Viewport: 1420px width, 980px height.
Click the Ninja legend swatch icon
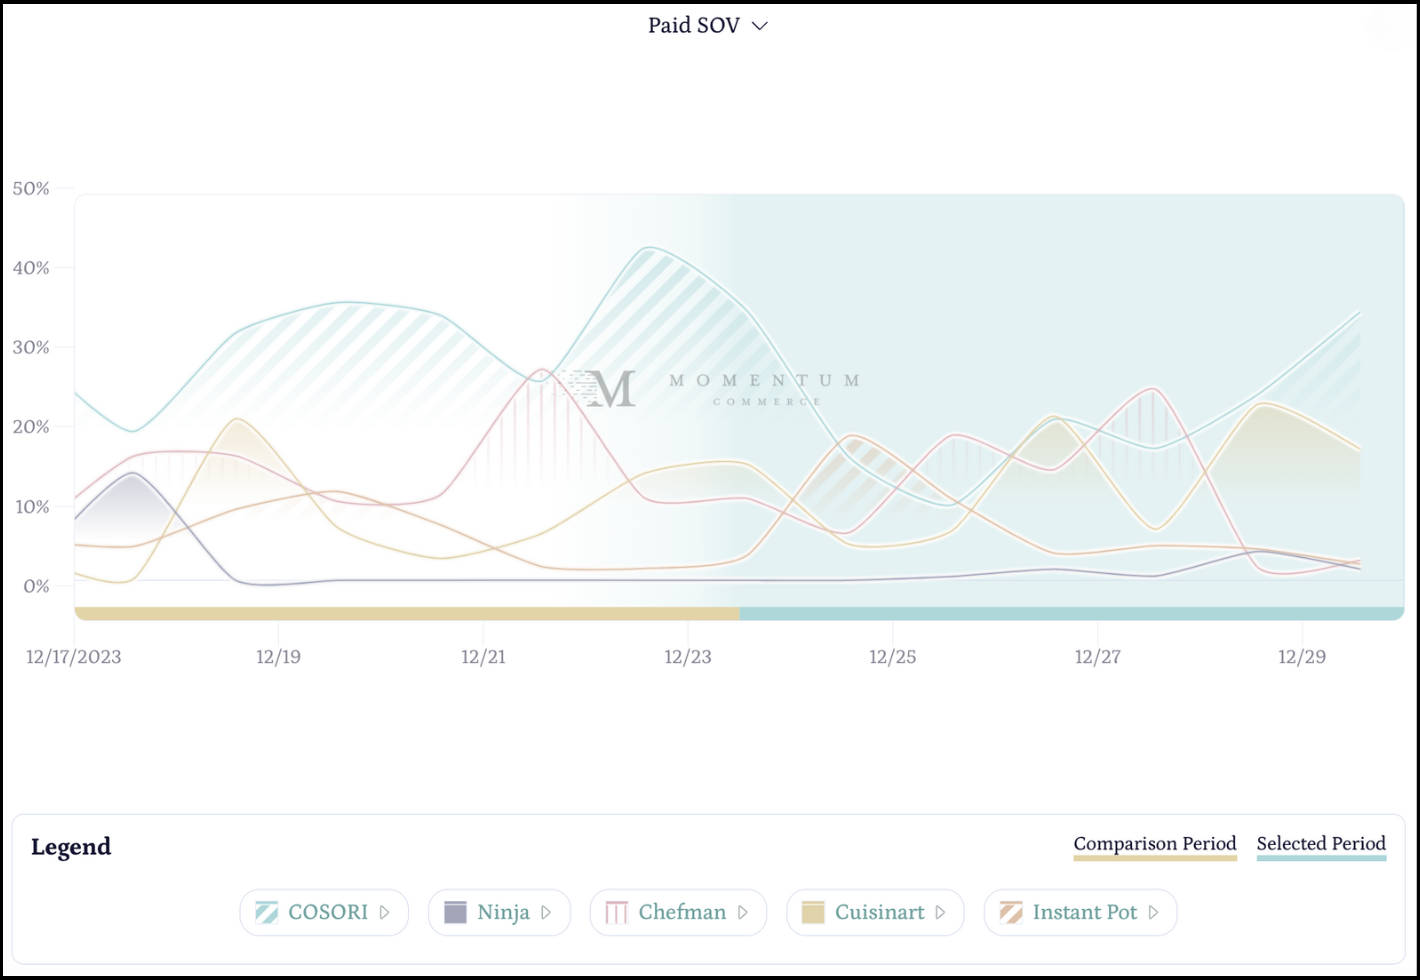[455, 912]
